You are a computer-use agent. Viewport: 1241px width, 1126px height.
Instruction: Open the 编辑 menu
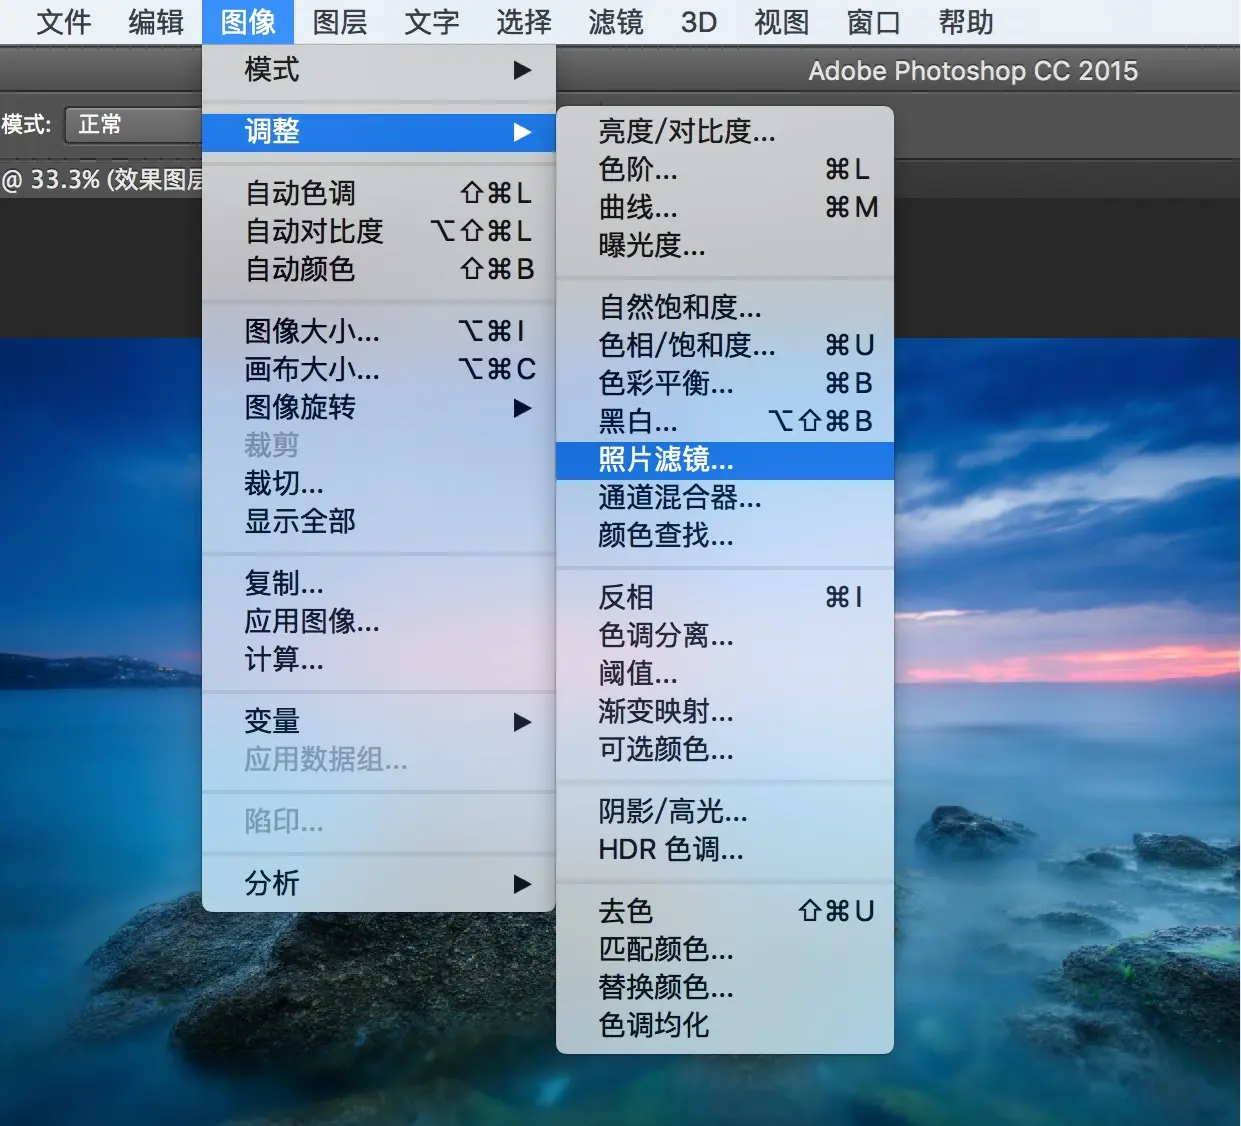(155, 22)
